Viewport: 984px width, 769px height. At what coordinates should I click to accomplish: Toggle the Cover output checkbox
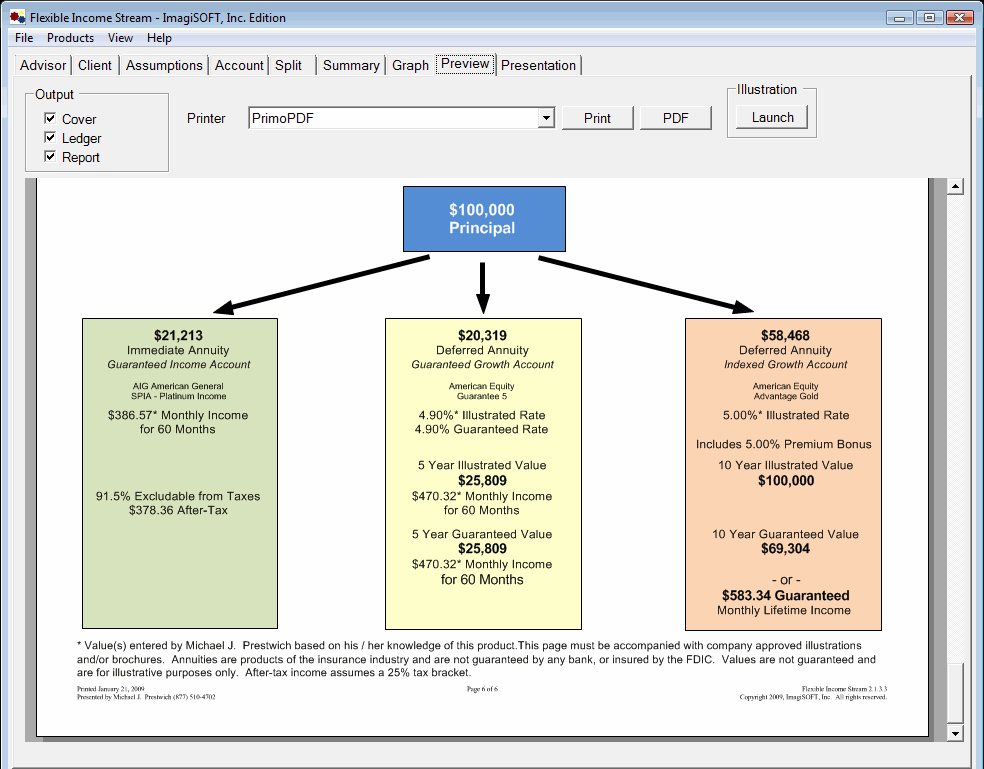click(50, 118)
